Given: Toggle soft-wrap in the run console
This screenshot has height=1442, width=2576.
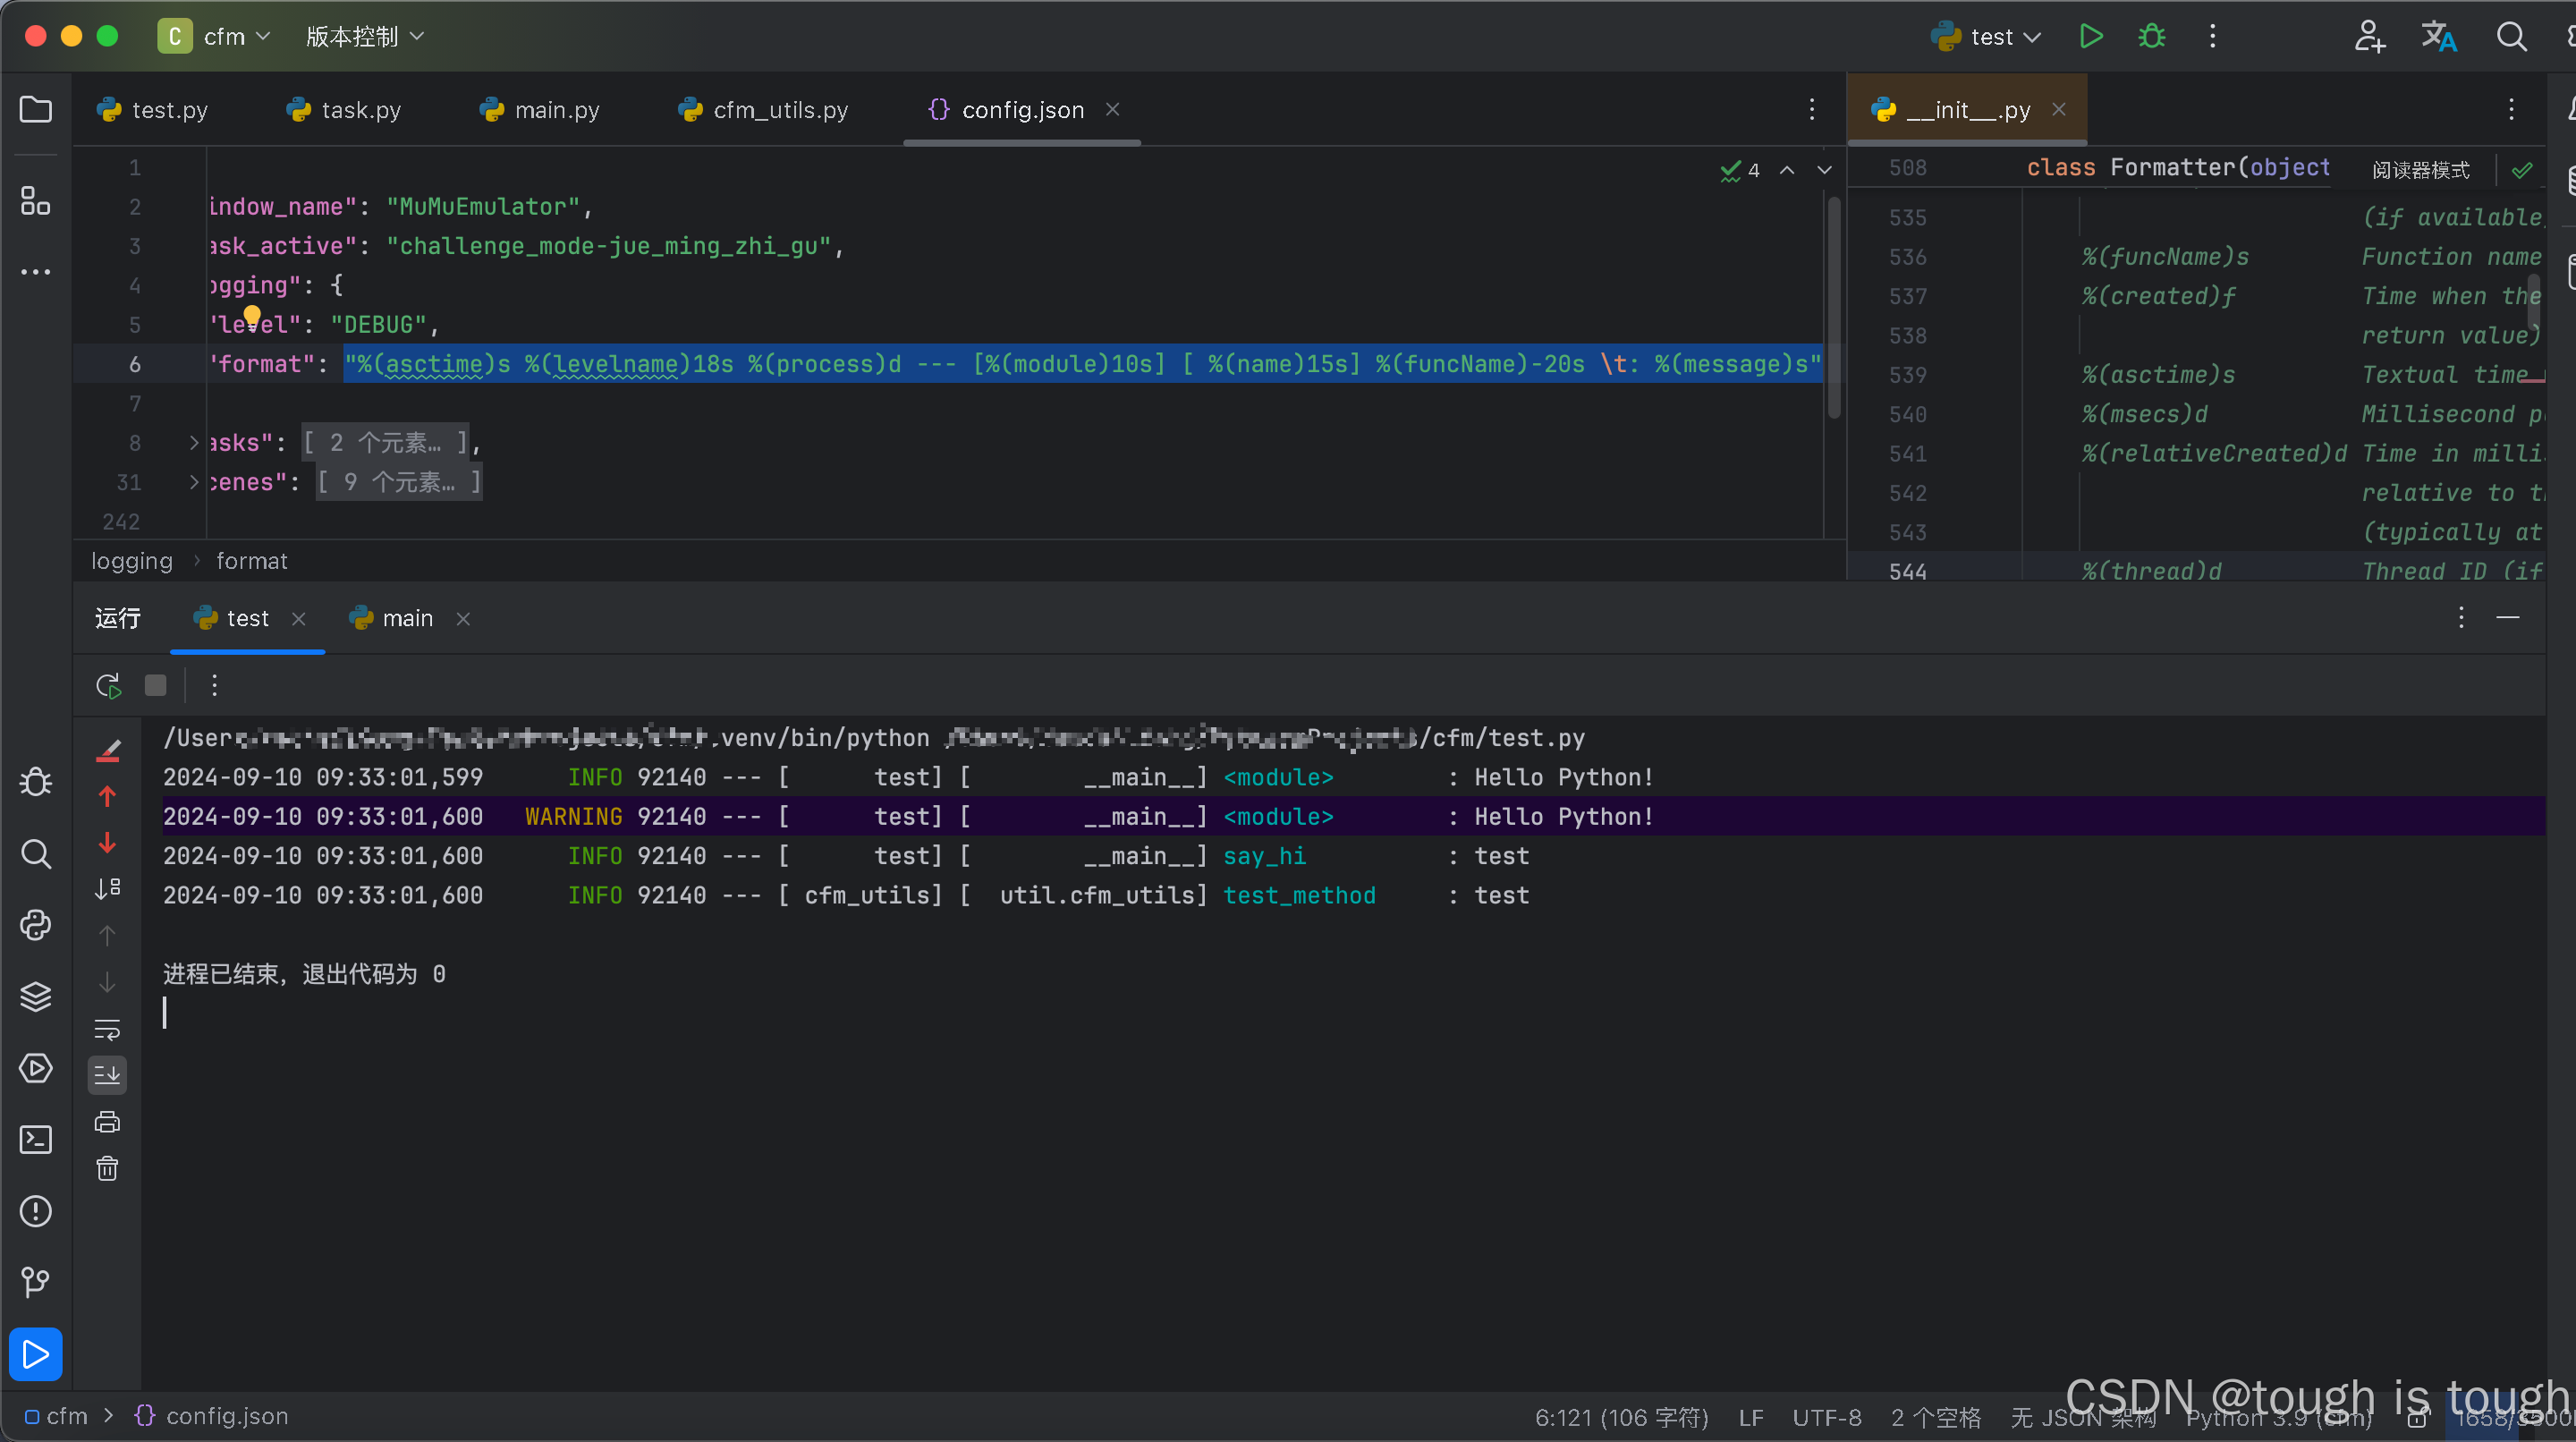Looking at the screenshot, I should click(107, 1029).
